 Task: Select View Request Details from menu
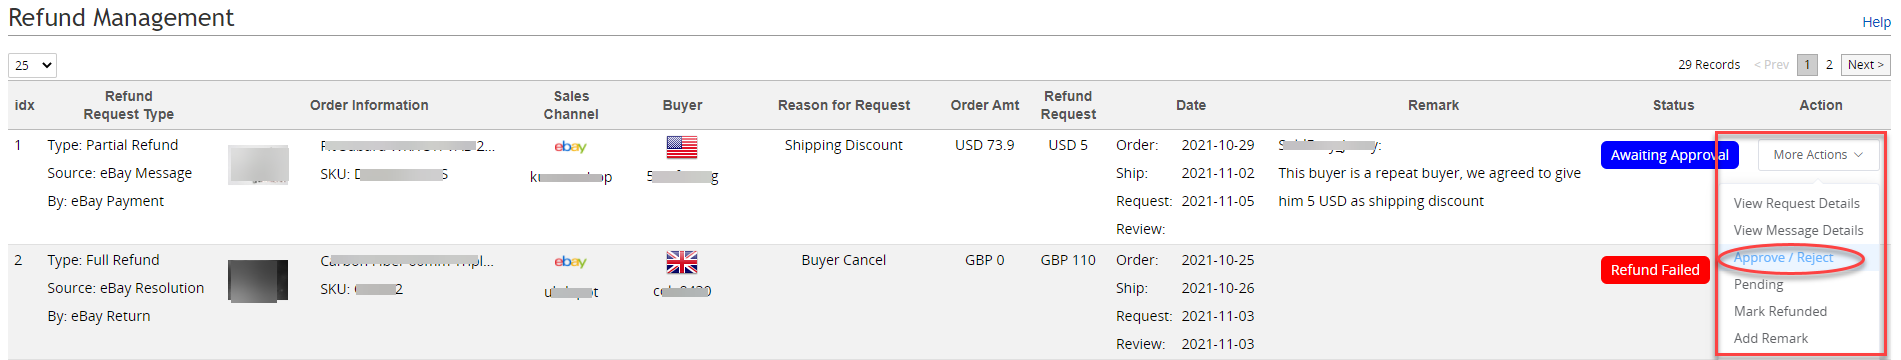(x=1796, y=203)
